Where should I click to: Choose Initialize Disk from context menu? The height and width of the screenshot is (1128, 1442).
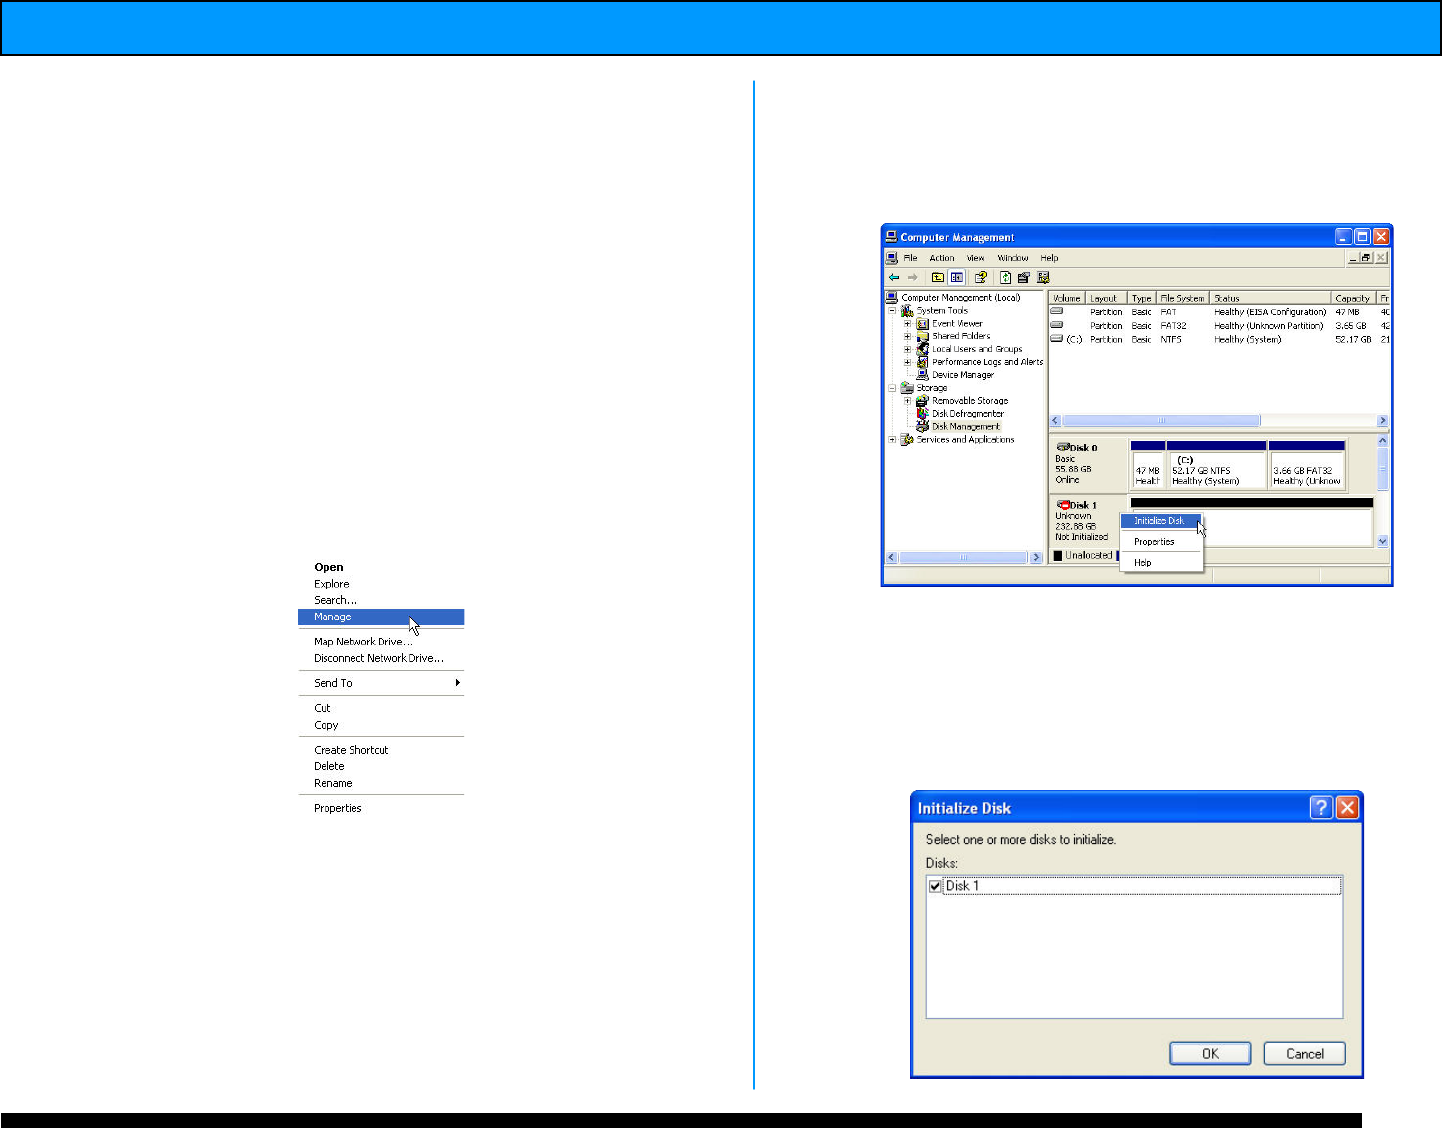tap(1158, 521)
